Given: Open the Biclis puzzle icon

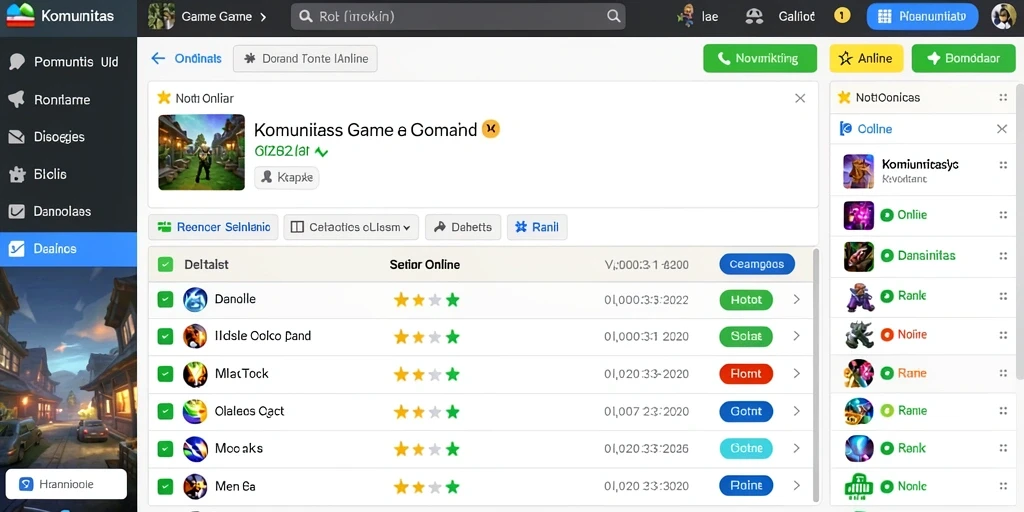Looking at the screenshot, I should point(16,174).
